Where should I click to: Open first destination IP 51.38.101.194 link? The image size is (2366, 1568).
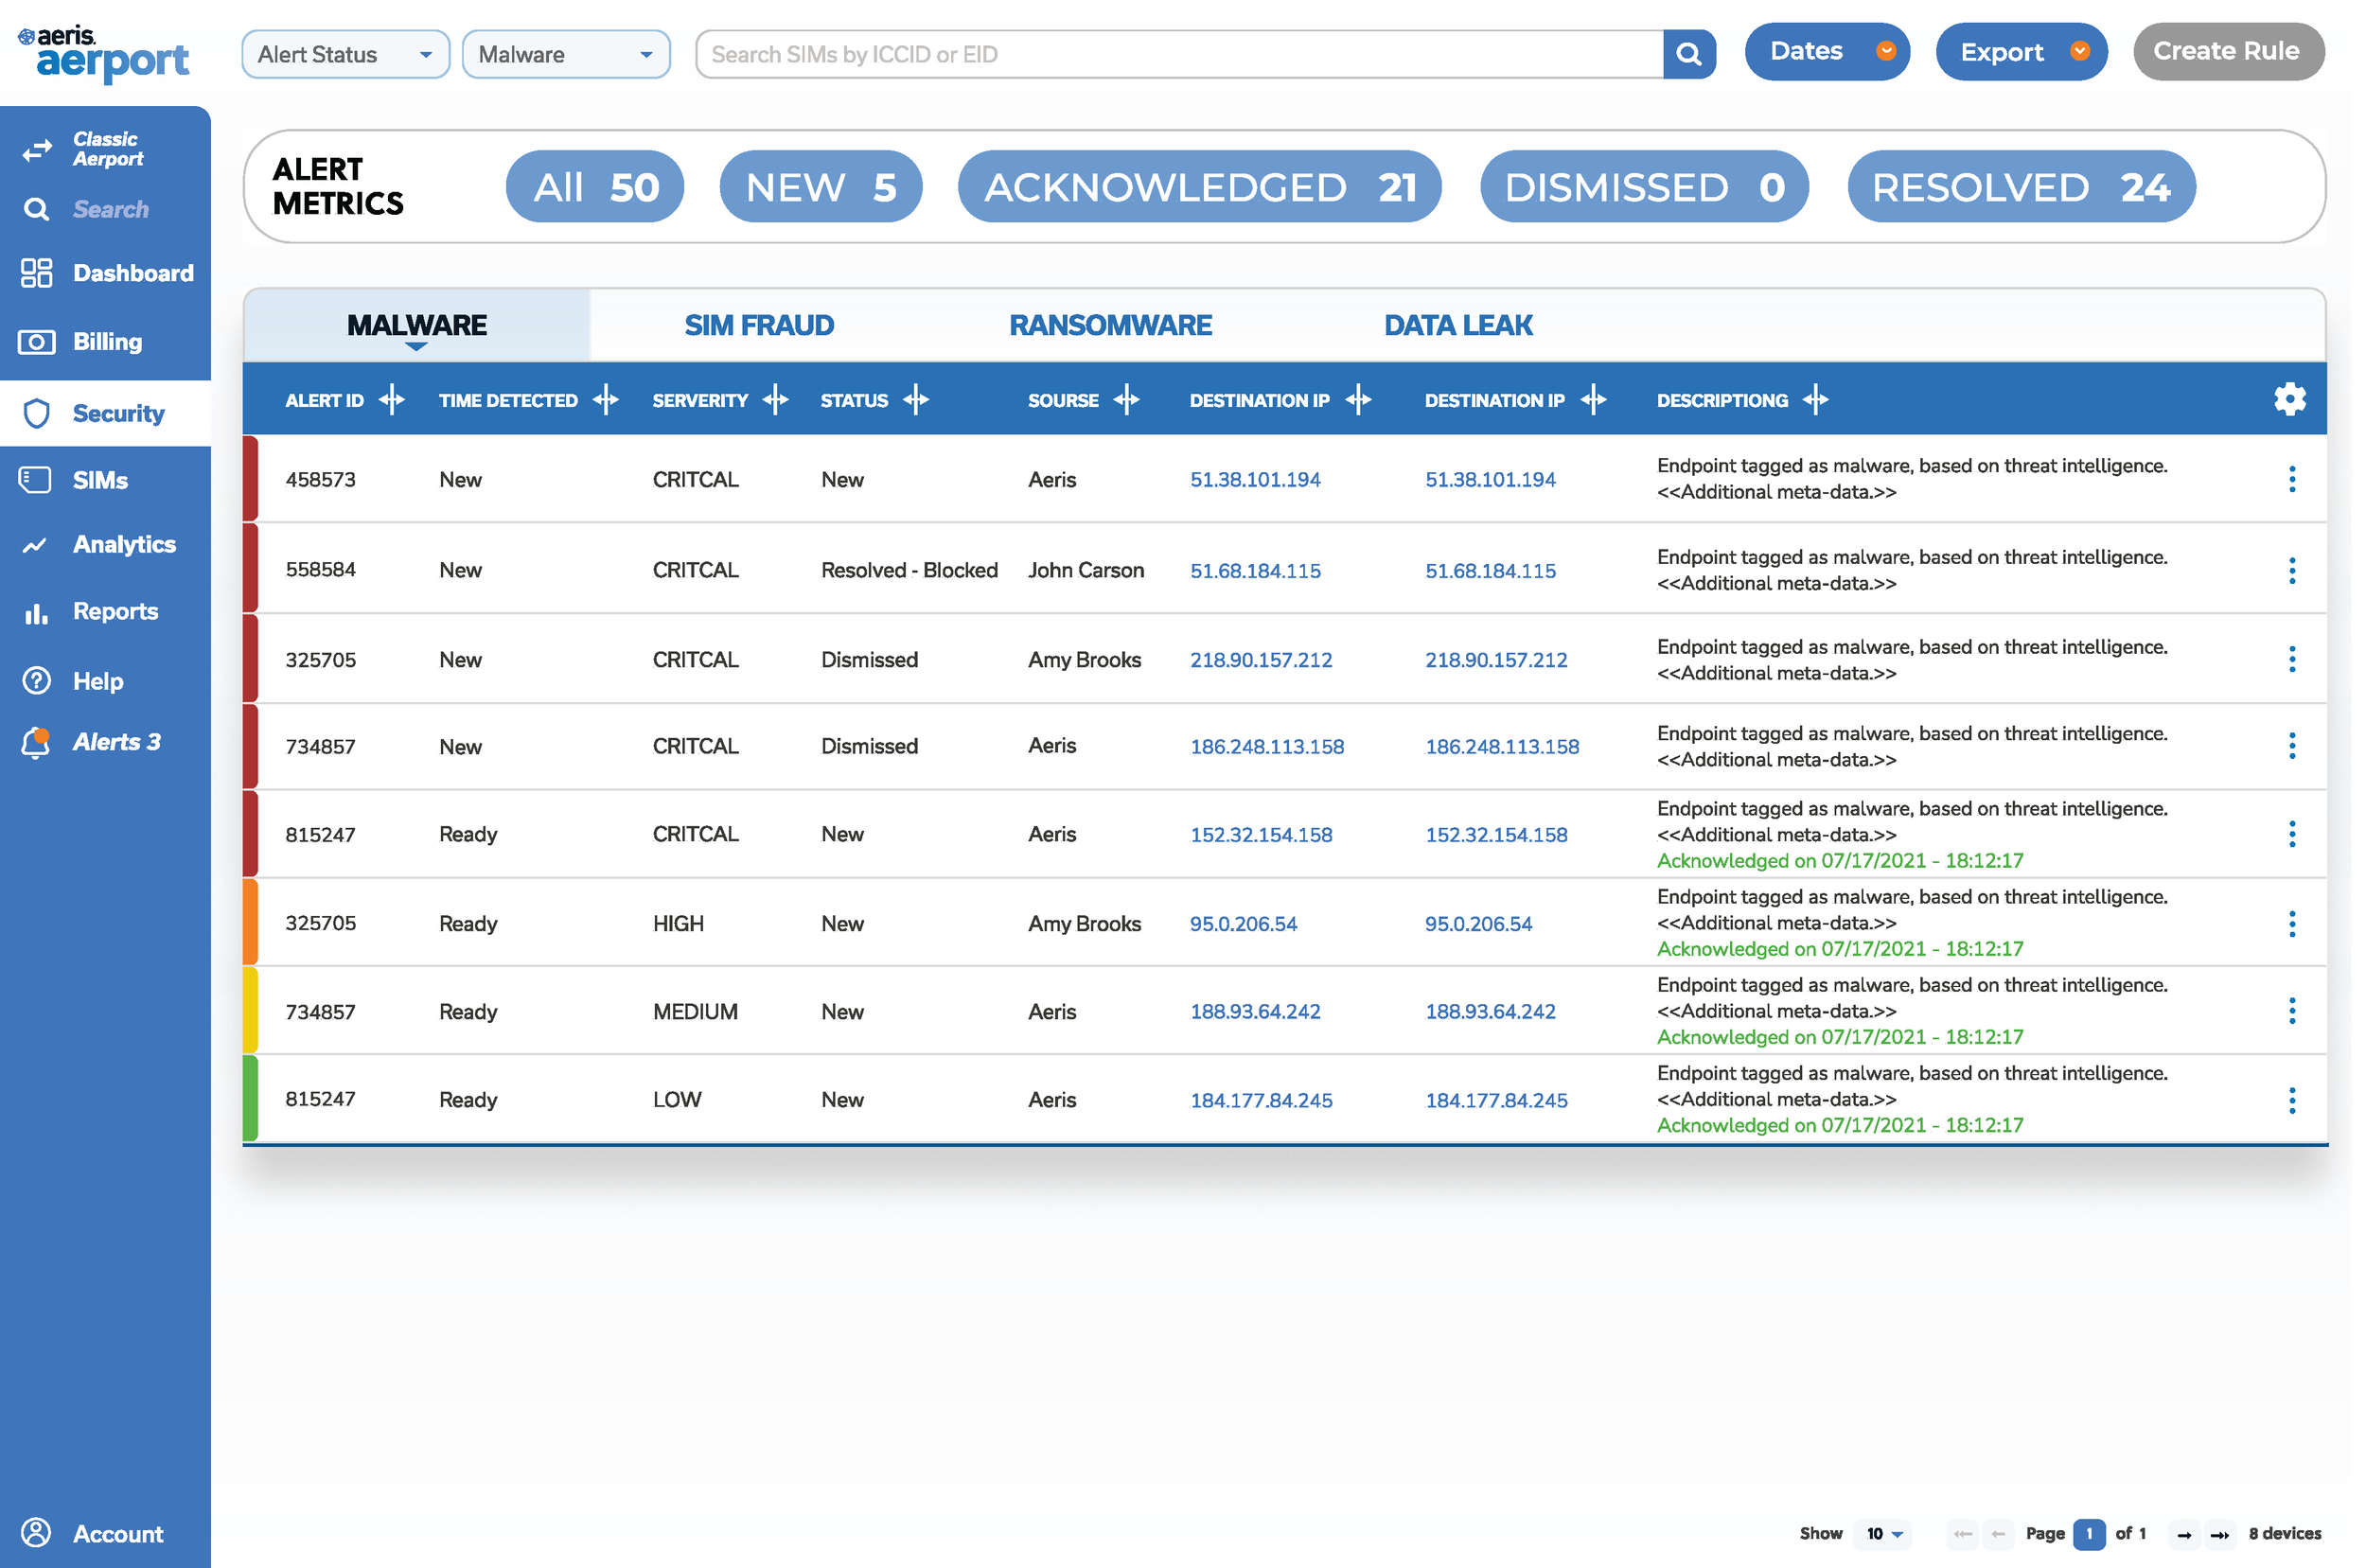click(x=1255, y=480)
